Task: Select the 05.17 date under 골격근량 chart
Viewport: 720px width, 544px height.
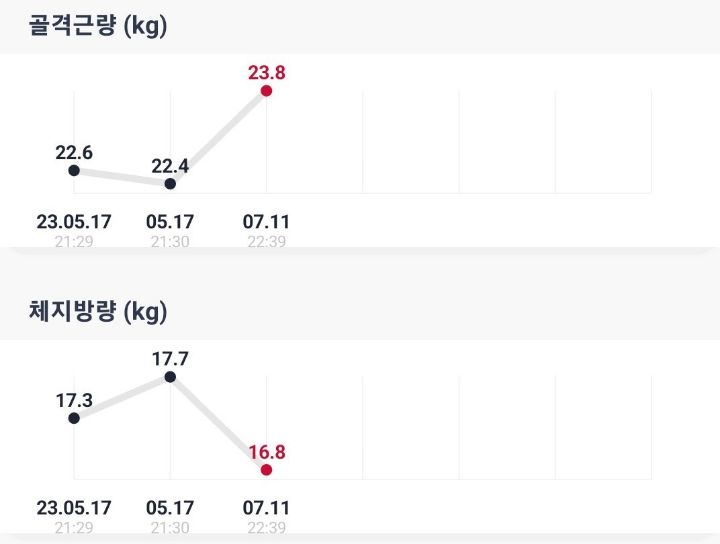Action: pyautogui.click(x=170, y=222)
